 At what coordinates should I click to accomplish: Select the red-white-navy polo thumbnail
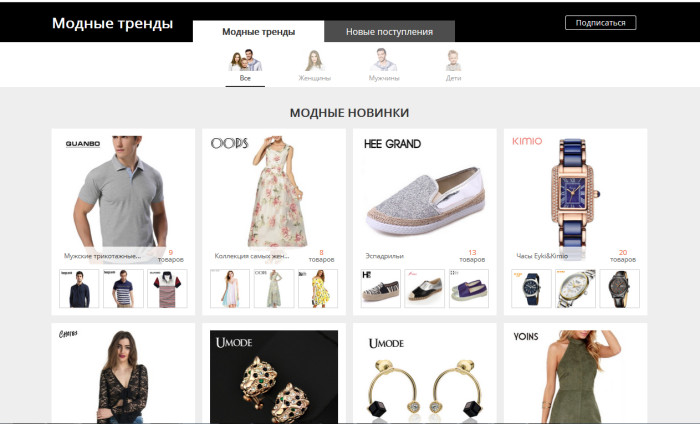(x=167, y=288)
